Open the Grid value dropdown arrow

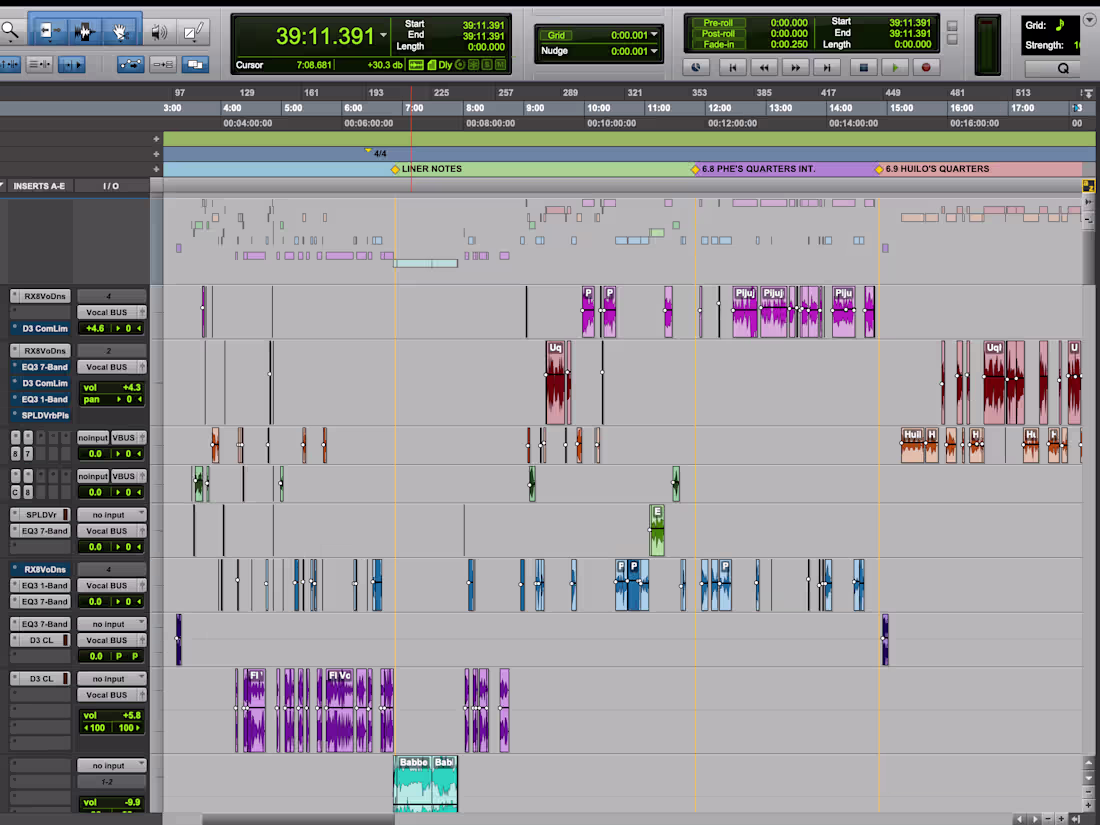click(x=654, y=34)
